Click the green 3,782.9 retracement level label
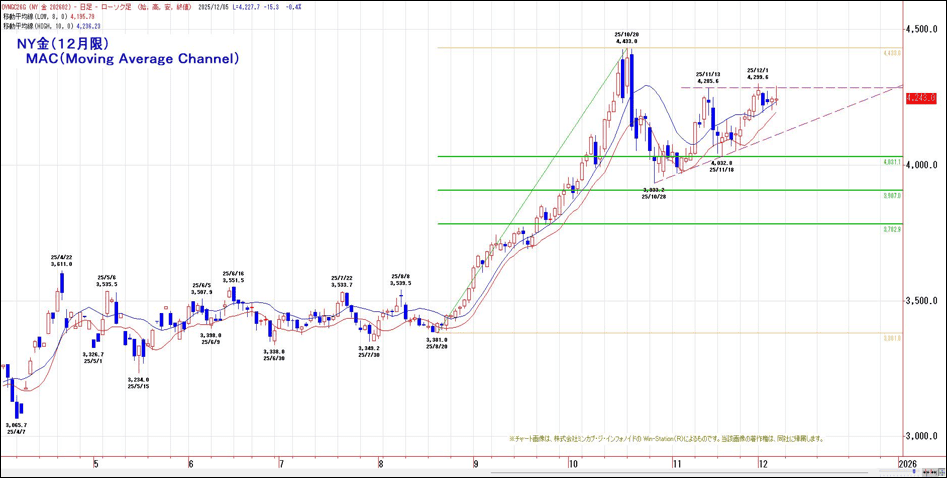Screen dimensions: 947x478 (x=892, y=229)
